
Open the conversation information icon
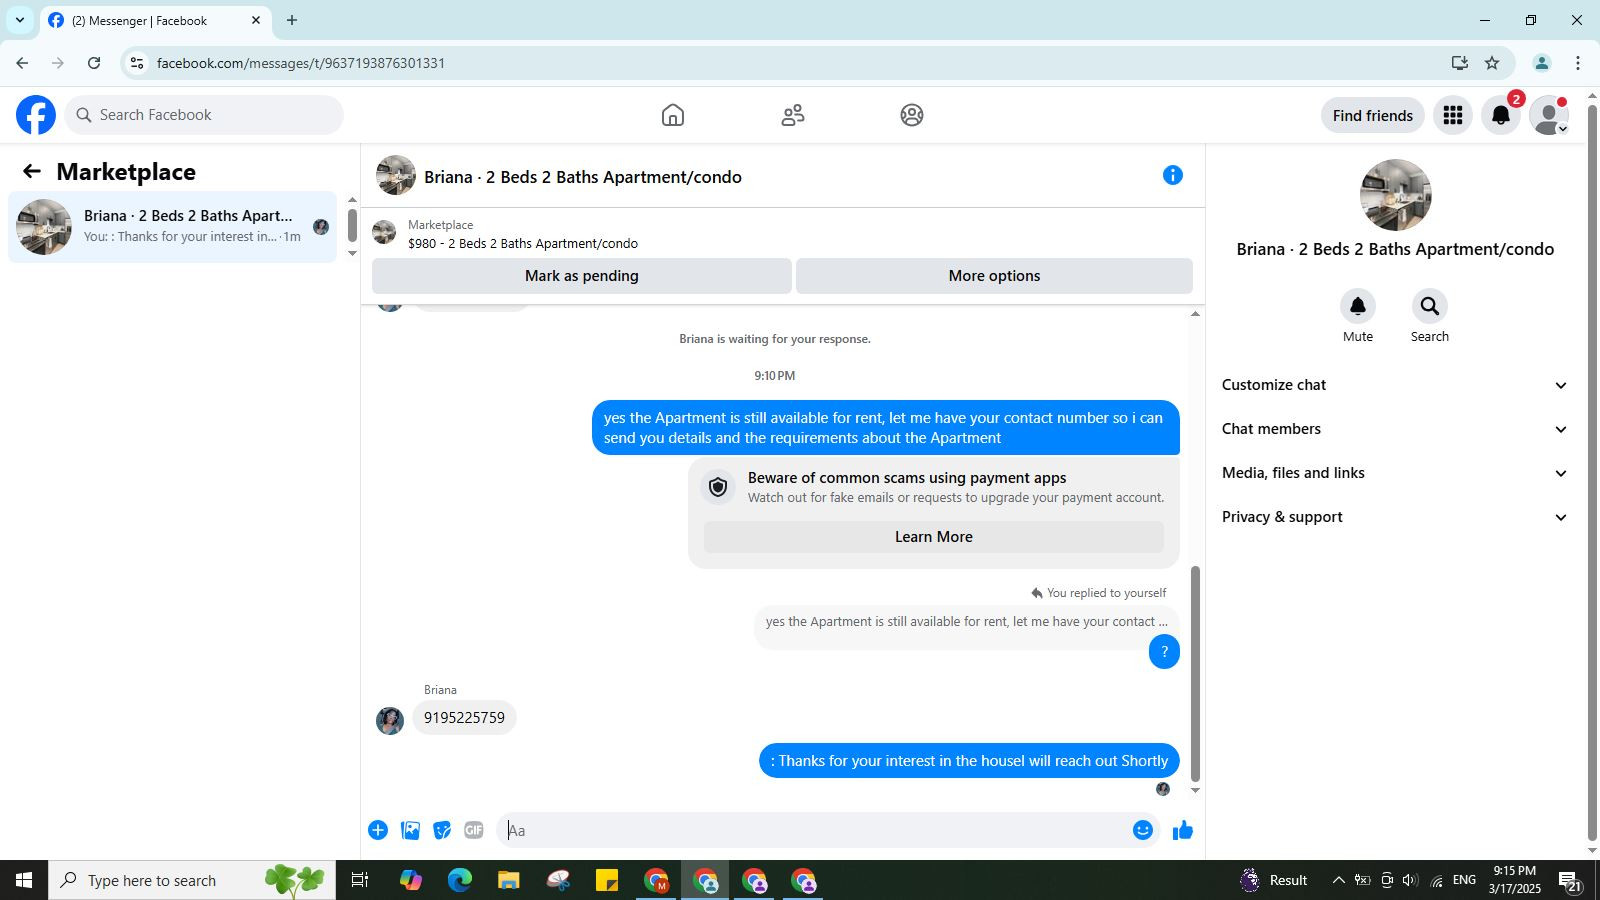pyautogui.click(x=1173, y=176)
